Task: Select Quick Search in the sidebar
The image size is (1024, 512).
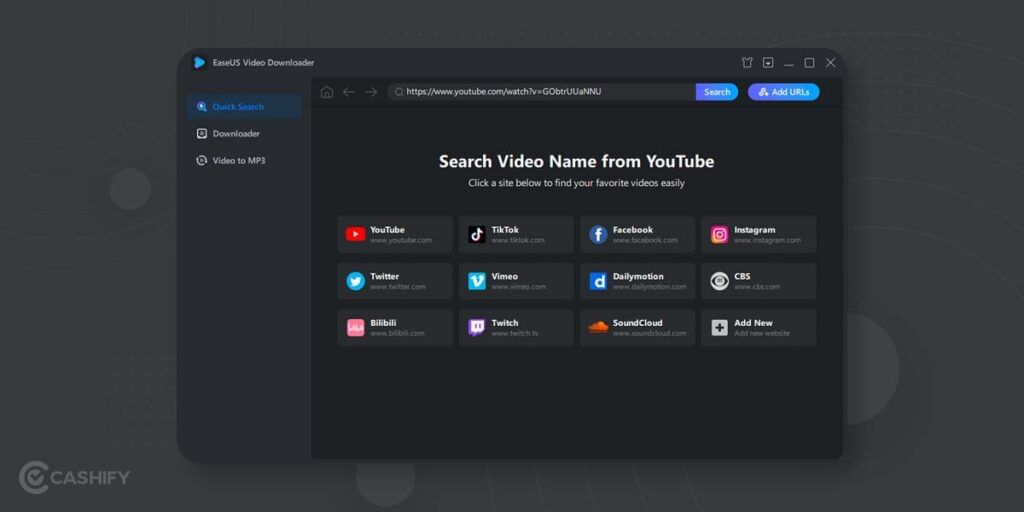Action: [244, 106]
